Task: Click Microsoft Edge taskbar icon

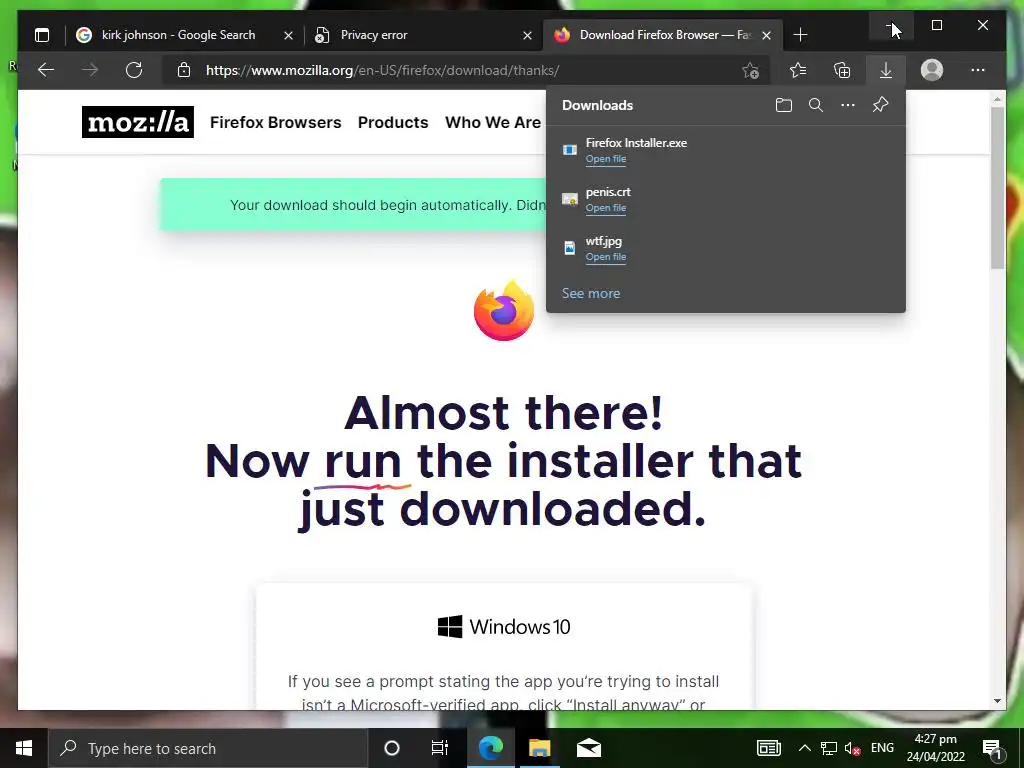Action: [490, 748]
